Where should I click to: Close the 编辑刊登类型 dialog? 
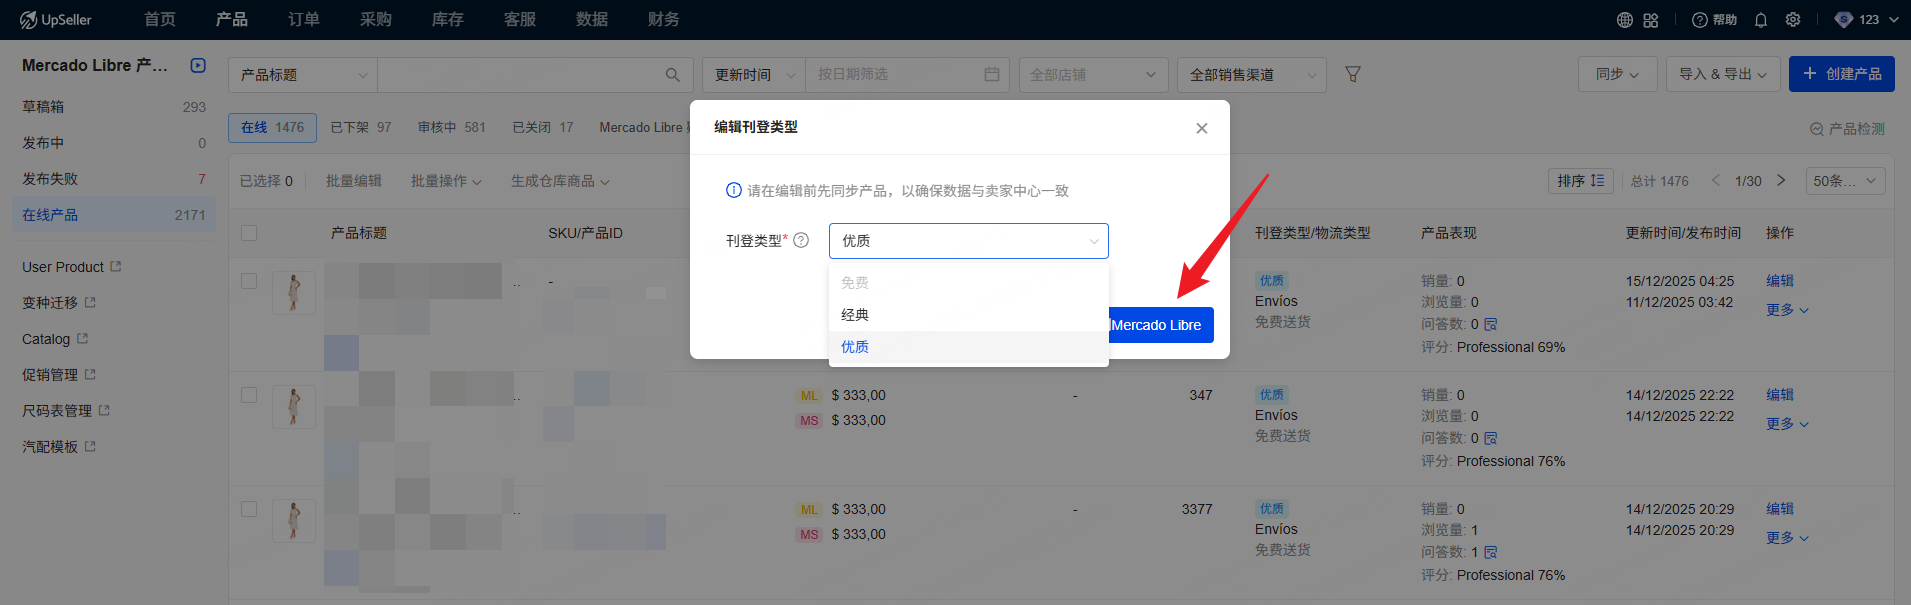point(1202,128)
